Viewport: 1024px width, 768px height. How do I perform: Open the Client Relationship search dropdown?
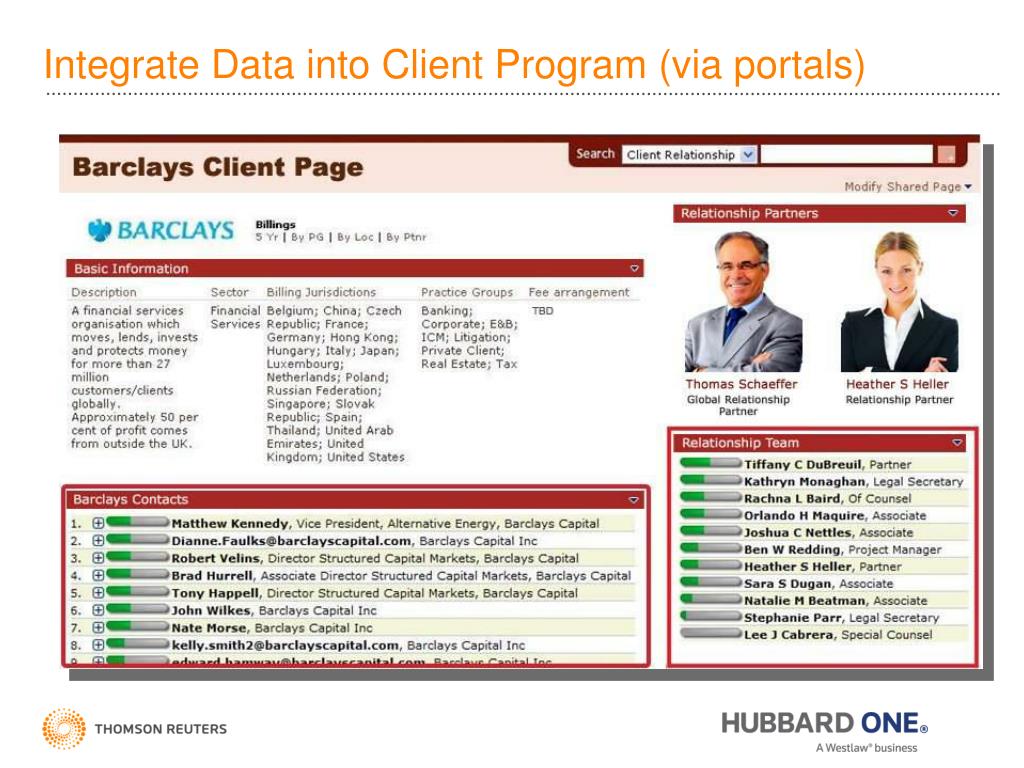[748, 155]
